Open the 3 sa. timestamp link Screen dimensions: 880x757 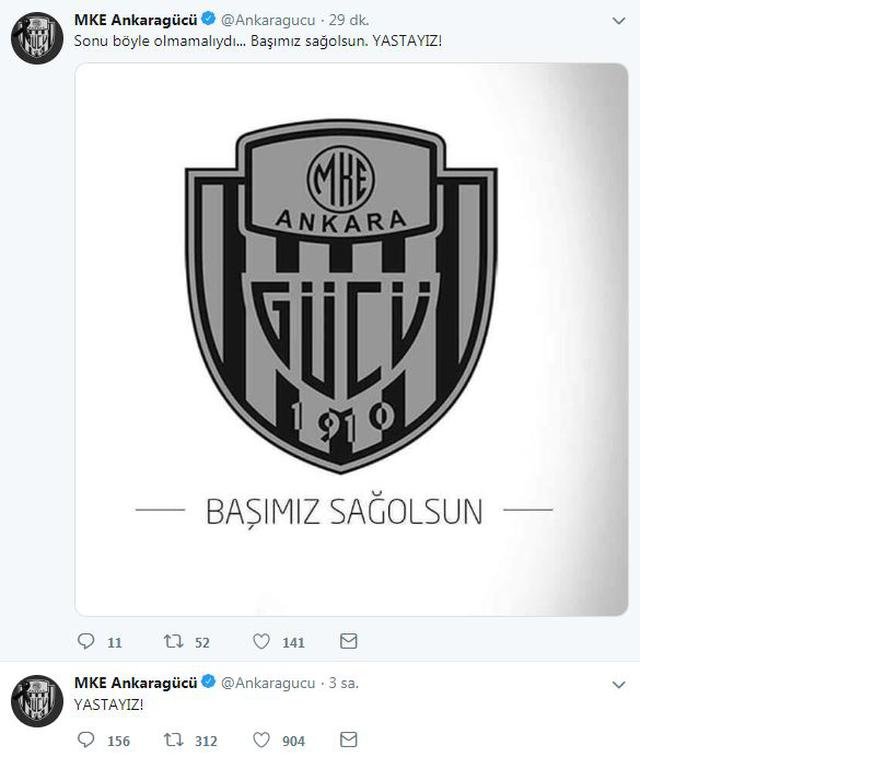tap(343, 683)
